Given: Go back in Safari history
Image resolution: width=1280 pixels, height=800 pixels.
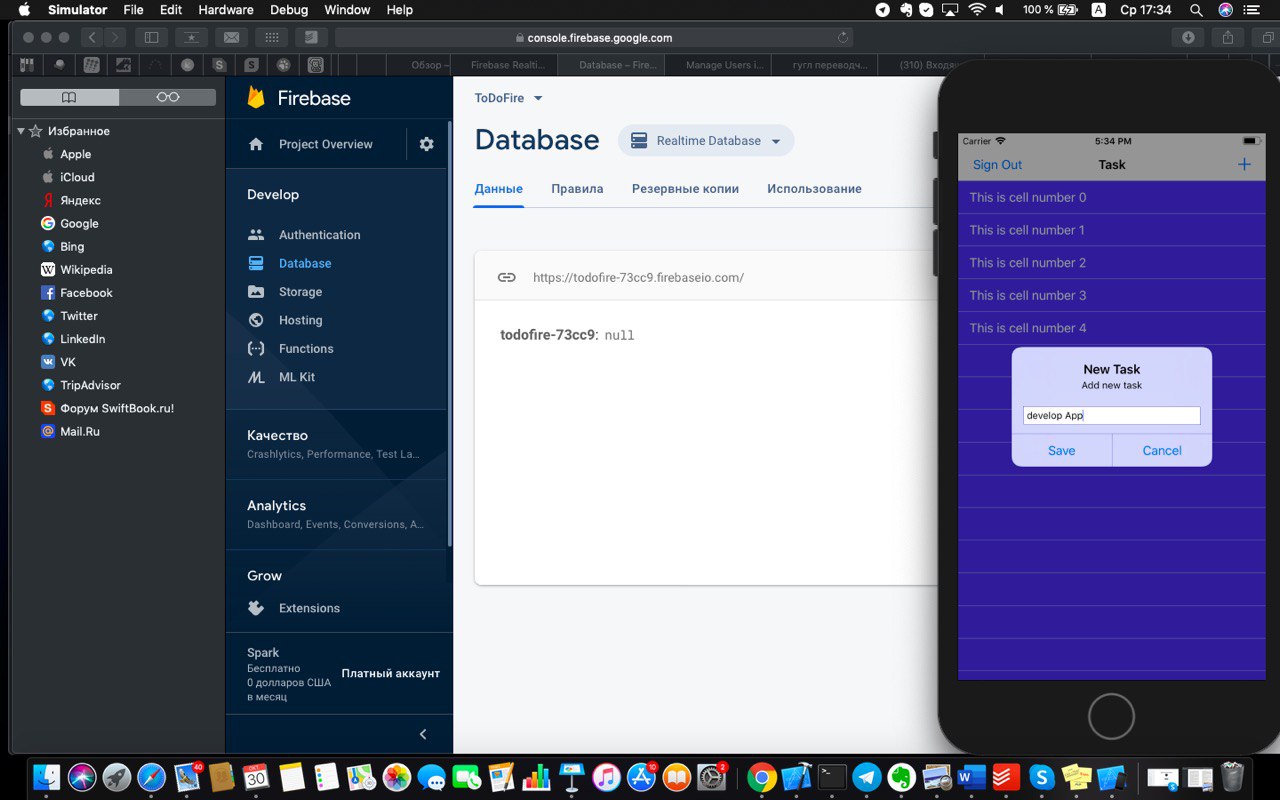Looking at the screenshot, I should pos(92,38).
